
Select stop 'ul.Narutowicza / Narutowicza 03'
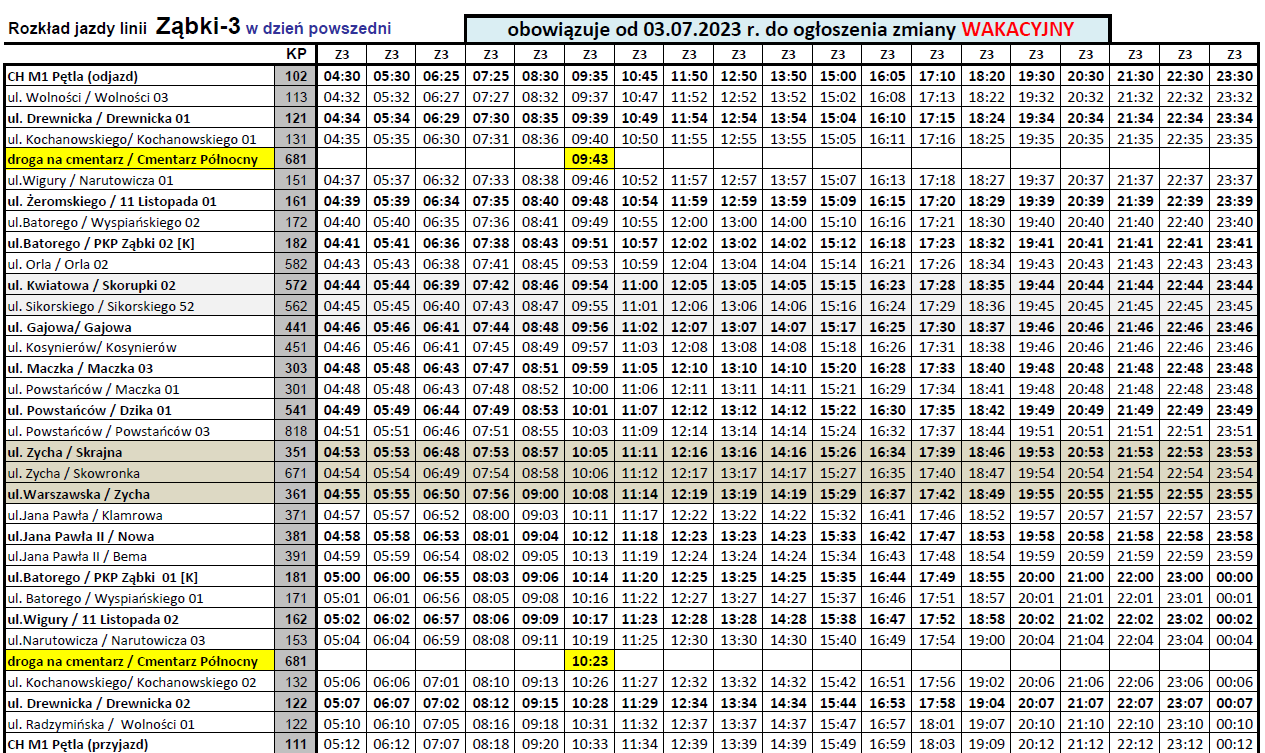[106, 640]
